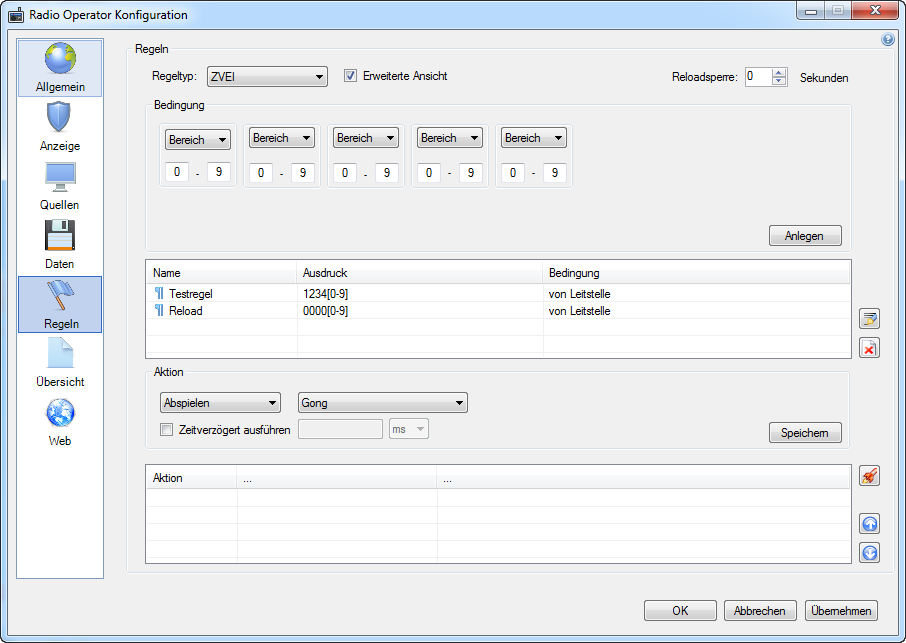Image resolution: width=906 pixels, height=643 pixels.
Task: Confirm with the OK button
Action: [x=680, y=611]
